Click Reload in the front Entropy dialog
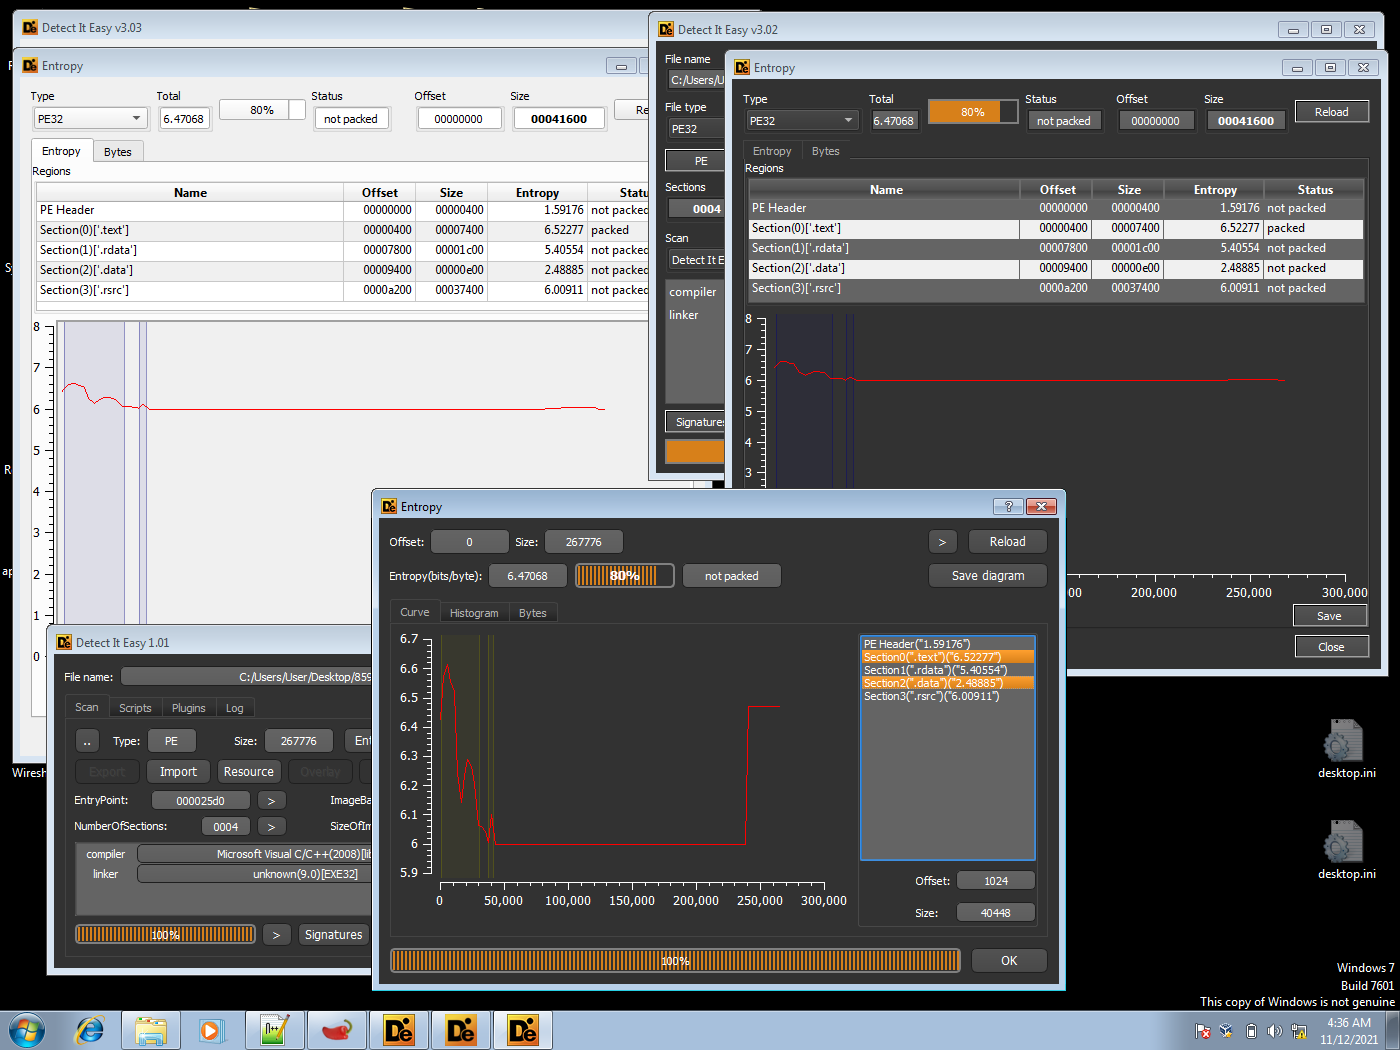The image size is (1400, 1050). [x=1007, y=541]
